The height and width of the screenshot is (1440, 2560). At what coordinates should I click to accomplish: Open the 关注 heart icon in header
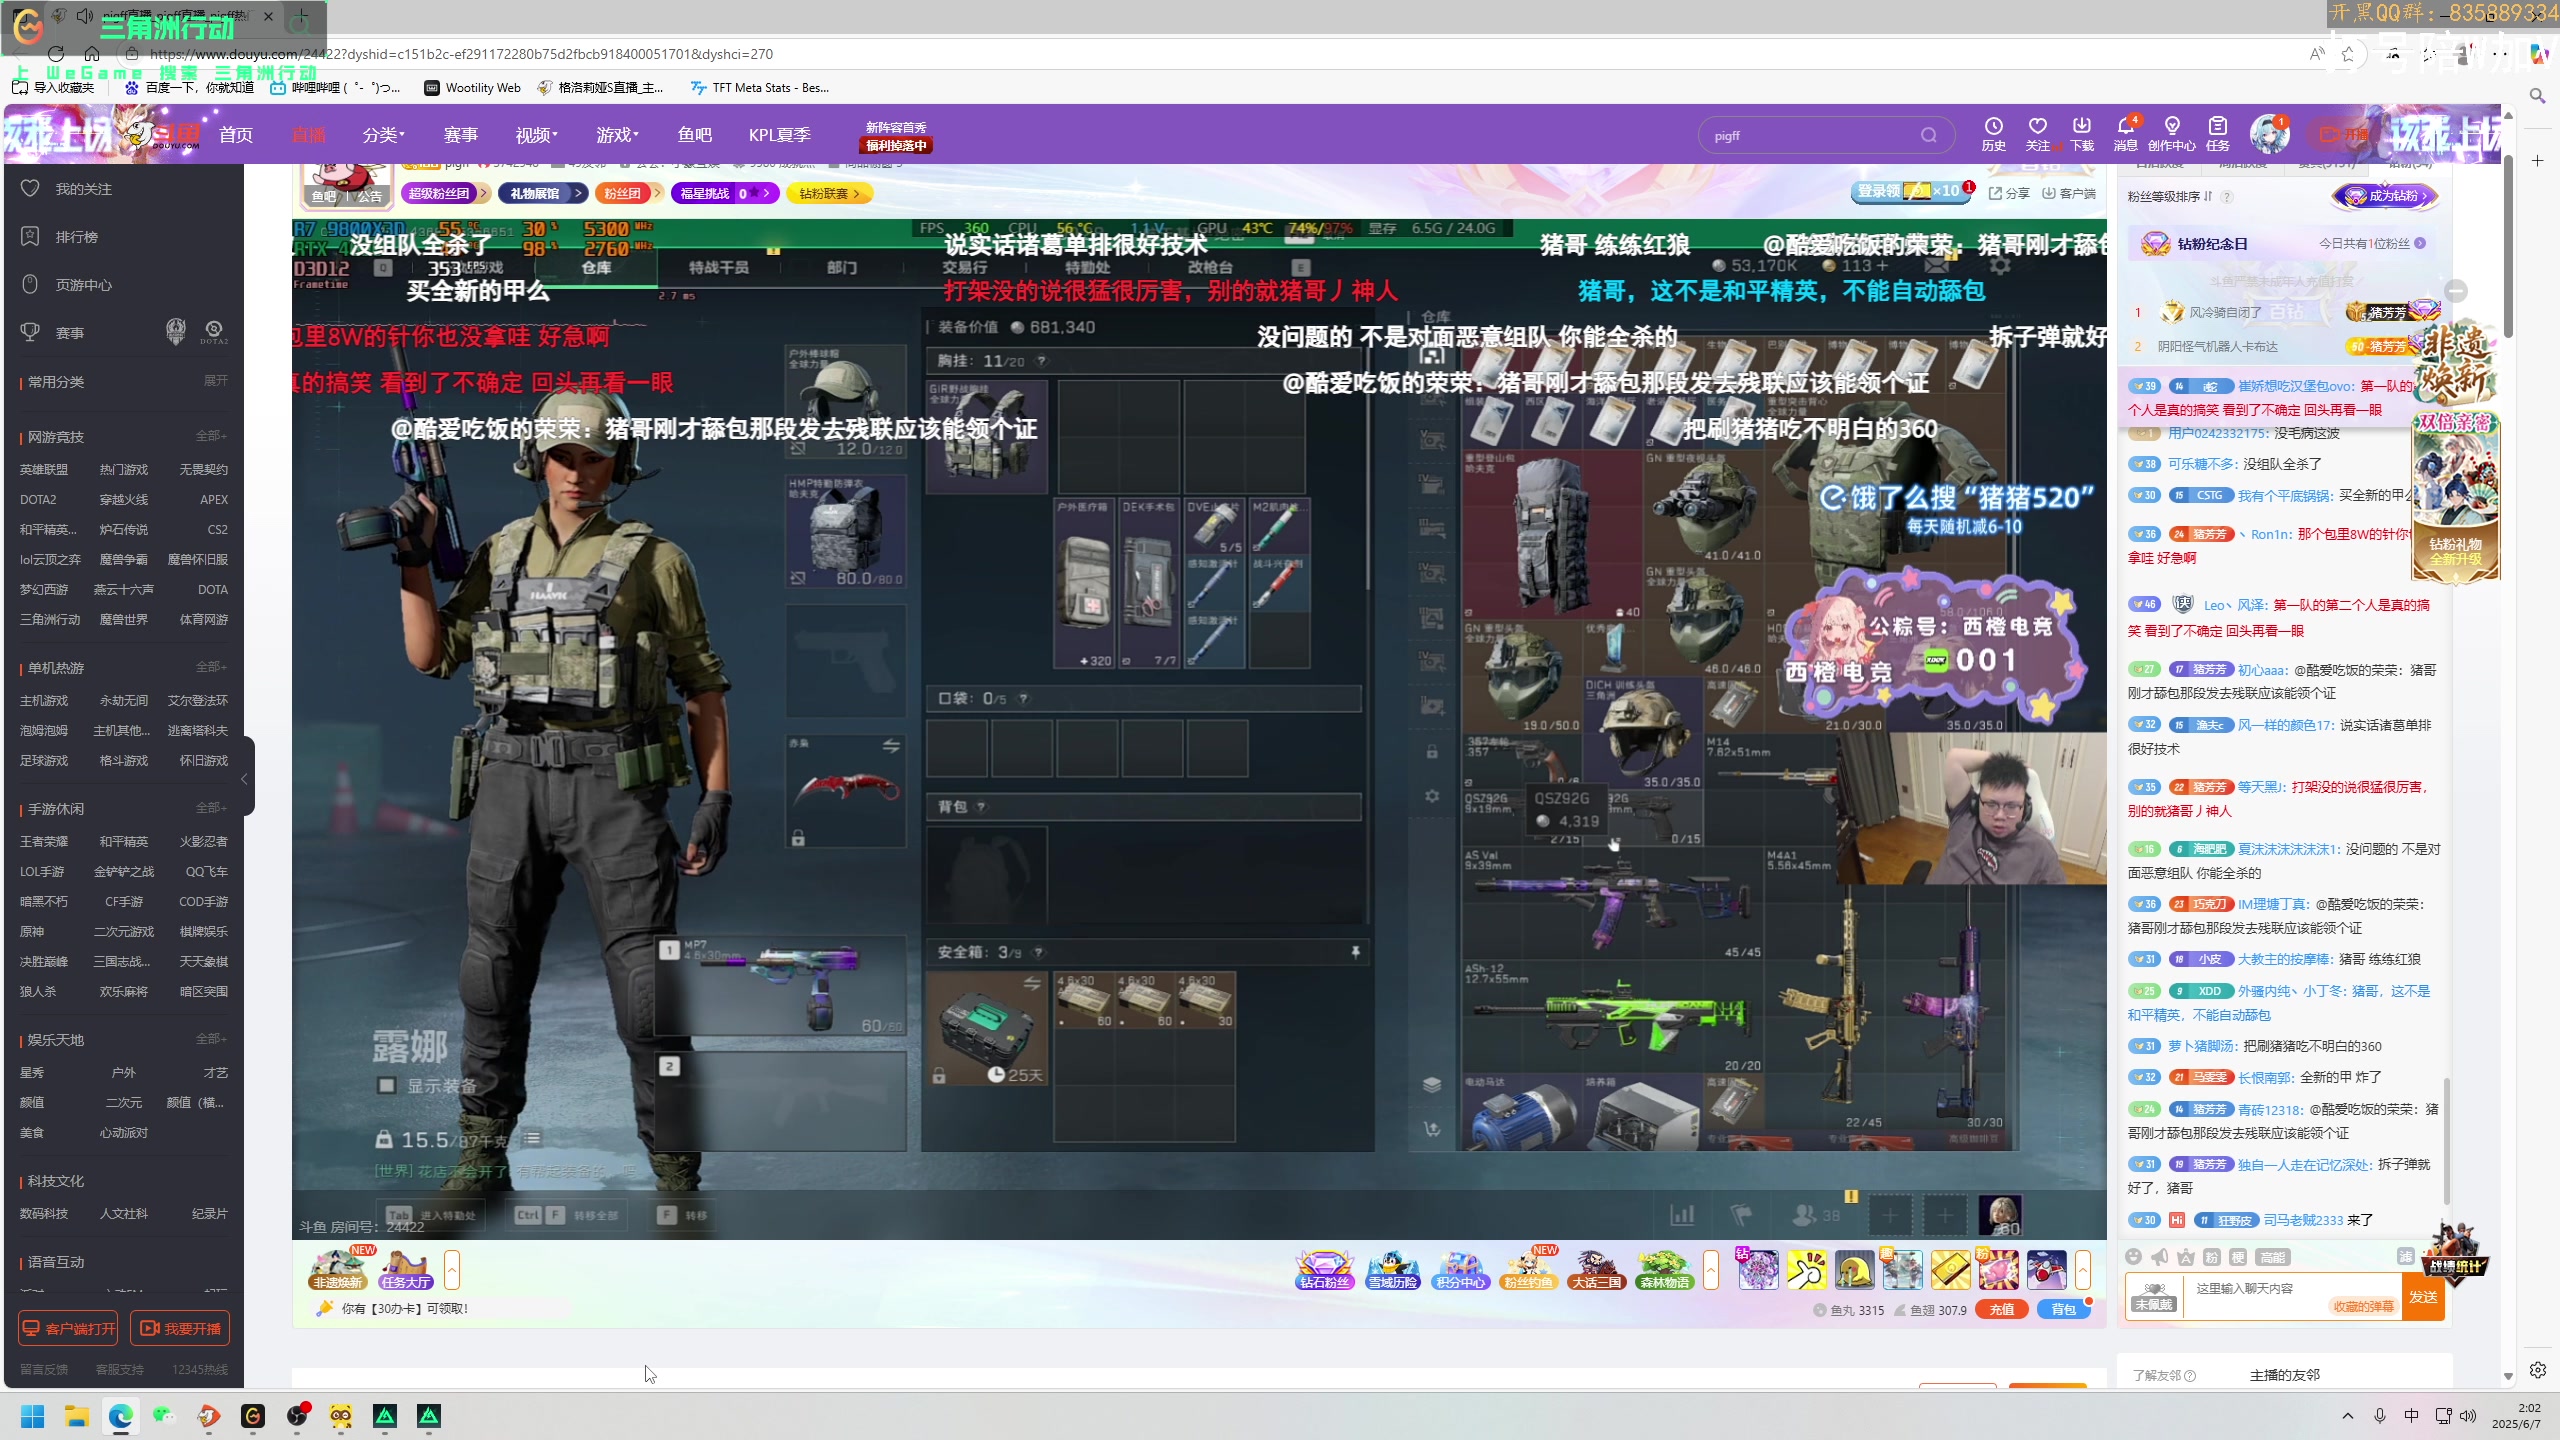pyautogui.click(x=2037, y=134)
